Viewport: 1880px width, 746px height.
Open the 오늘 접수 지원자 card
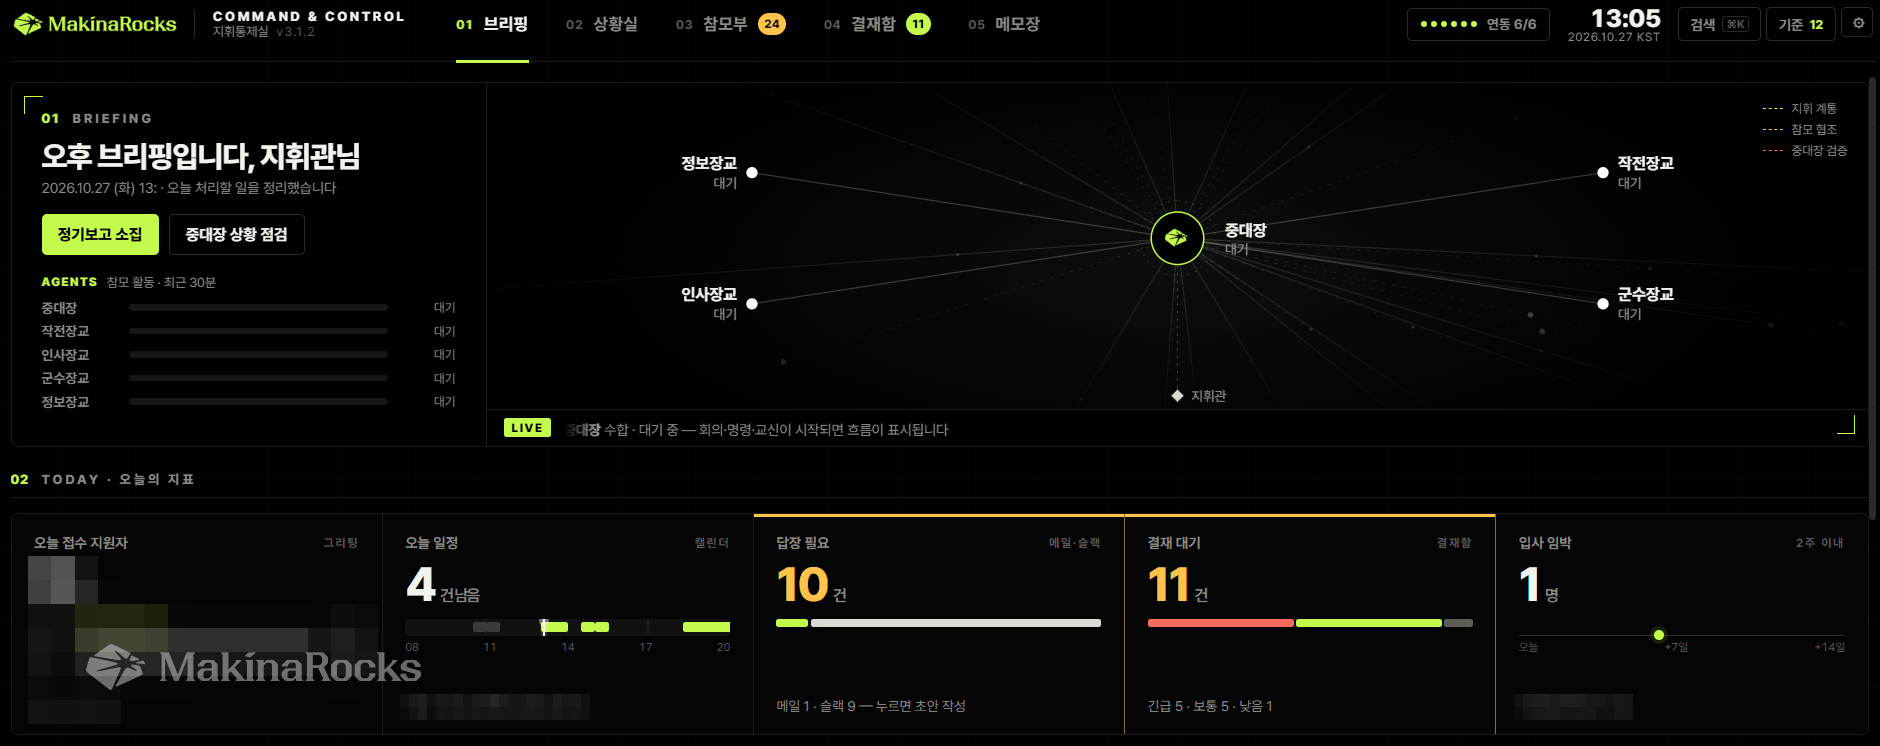[x=197, y=625]
